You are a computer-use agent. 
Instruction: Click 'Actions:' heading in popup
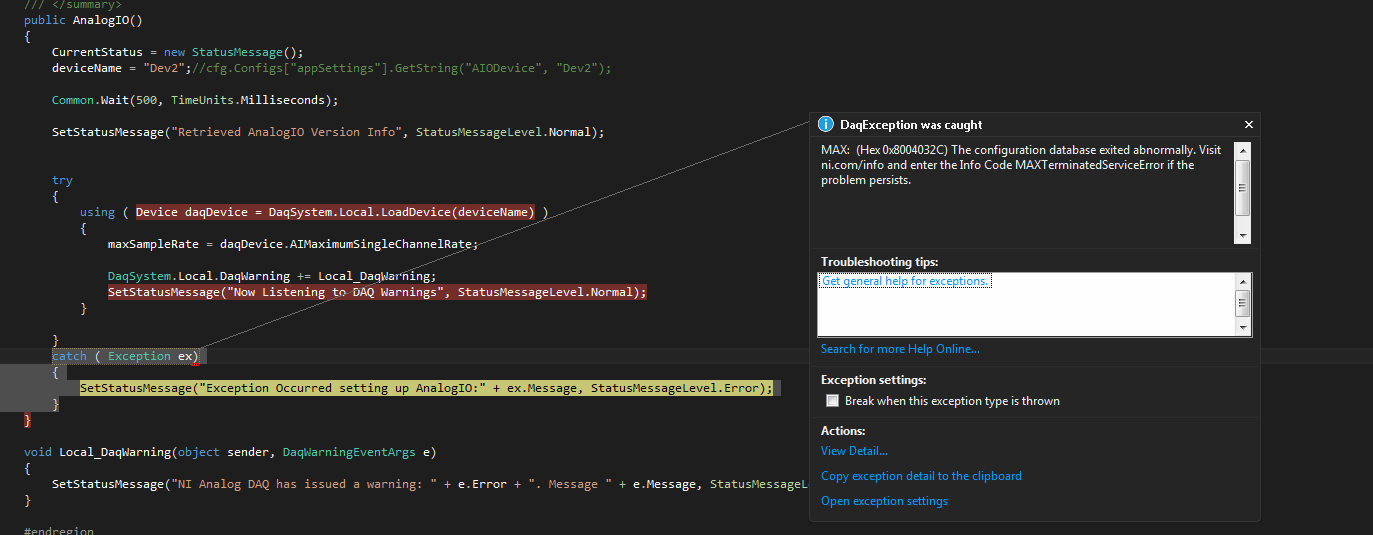(843, 431)
